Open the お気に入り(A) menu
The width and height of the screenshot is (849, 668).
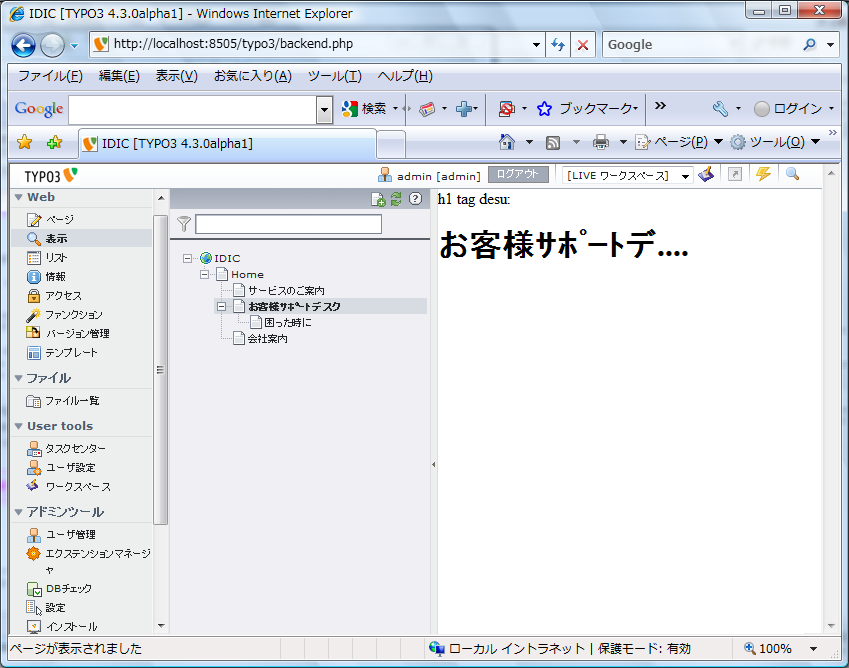[x=253, y=76]
